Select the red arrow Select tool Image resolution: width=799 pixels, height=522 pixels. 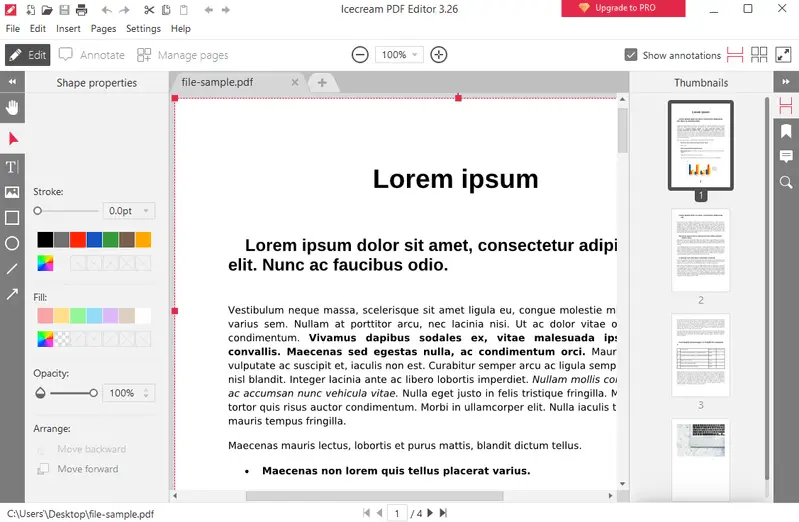pyautogui.click(x=12, y=138)
